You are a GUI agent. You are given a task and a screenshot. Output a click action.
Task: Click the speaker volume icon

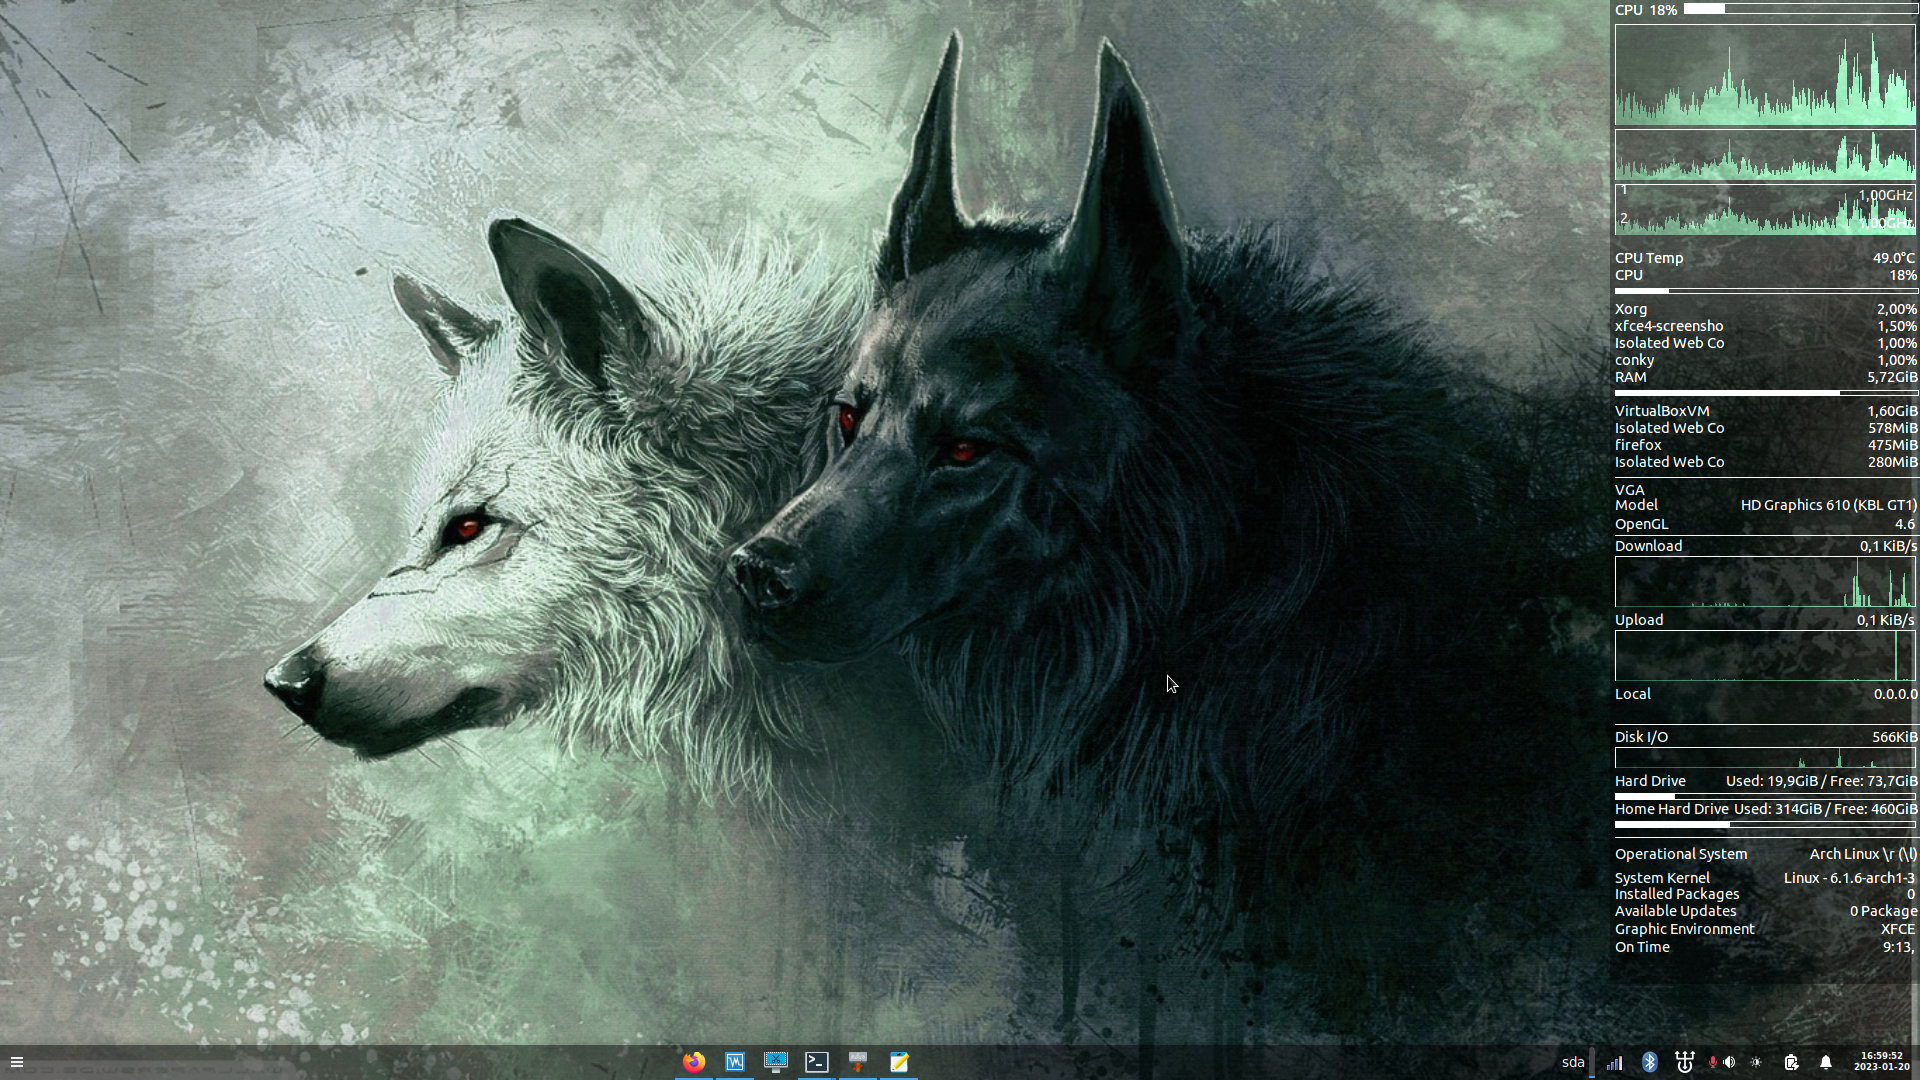point(1729,1062)
